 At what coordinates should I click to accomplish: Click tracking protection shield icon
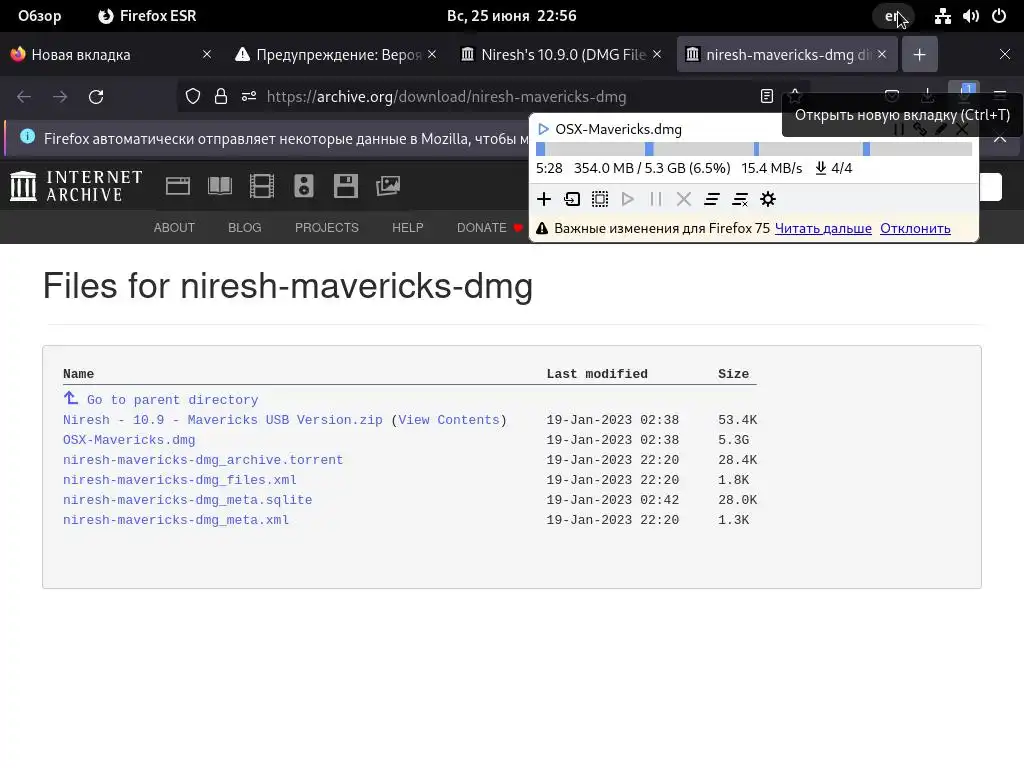click(x=193, y=97)
